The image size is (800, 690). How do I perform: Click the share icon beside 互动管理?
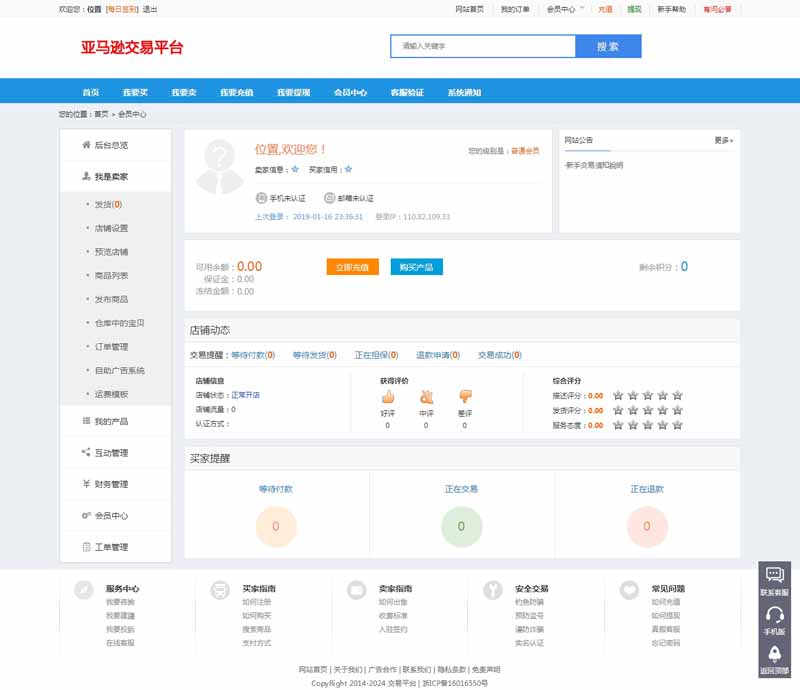(x=86, y=452)
